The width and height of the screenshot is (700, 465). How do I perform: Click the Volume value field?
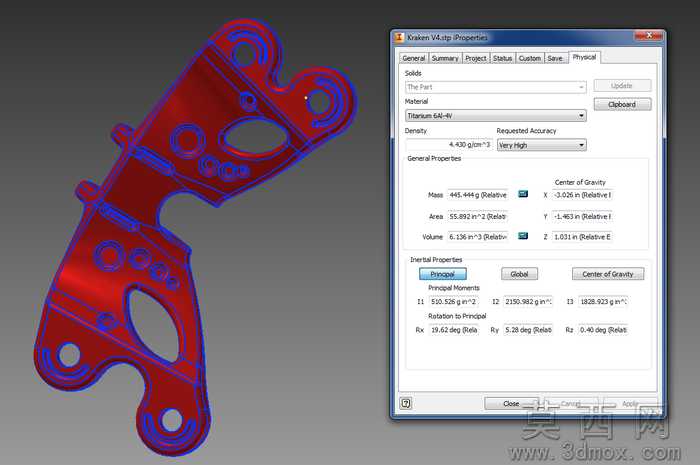point(478,237)
